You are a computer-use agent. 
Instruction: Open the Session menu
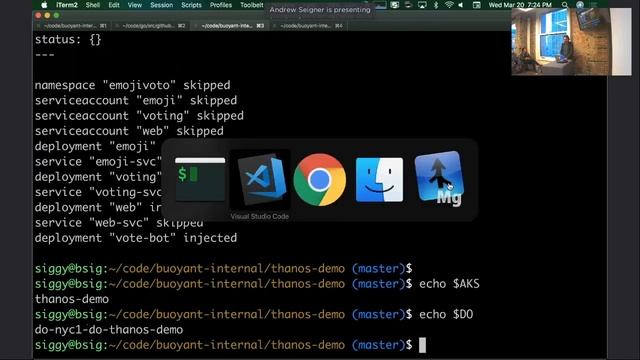pos(162,5)
